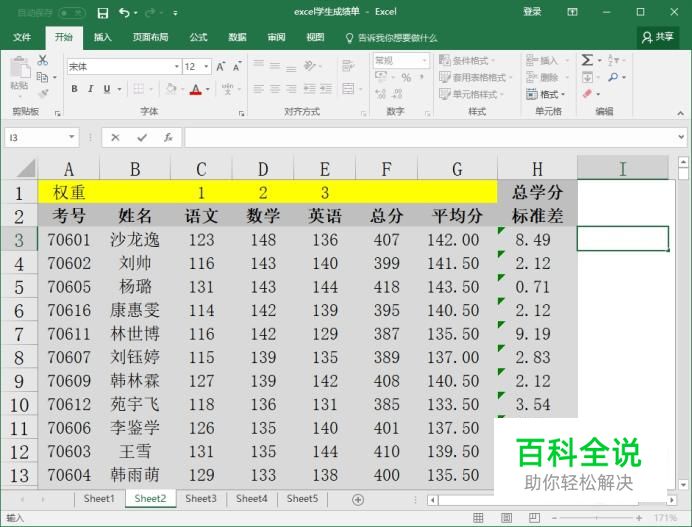
Task: Toggle Bold formatting
Action: click(75, 89)
